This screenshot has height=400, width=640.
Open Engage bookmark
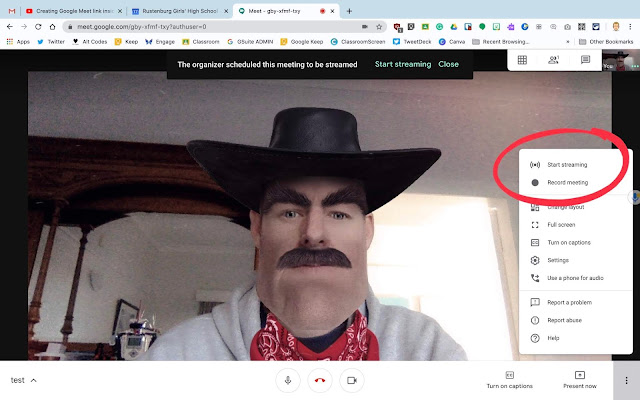tap(160, 42)
